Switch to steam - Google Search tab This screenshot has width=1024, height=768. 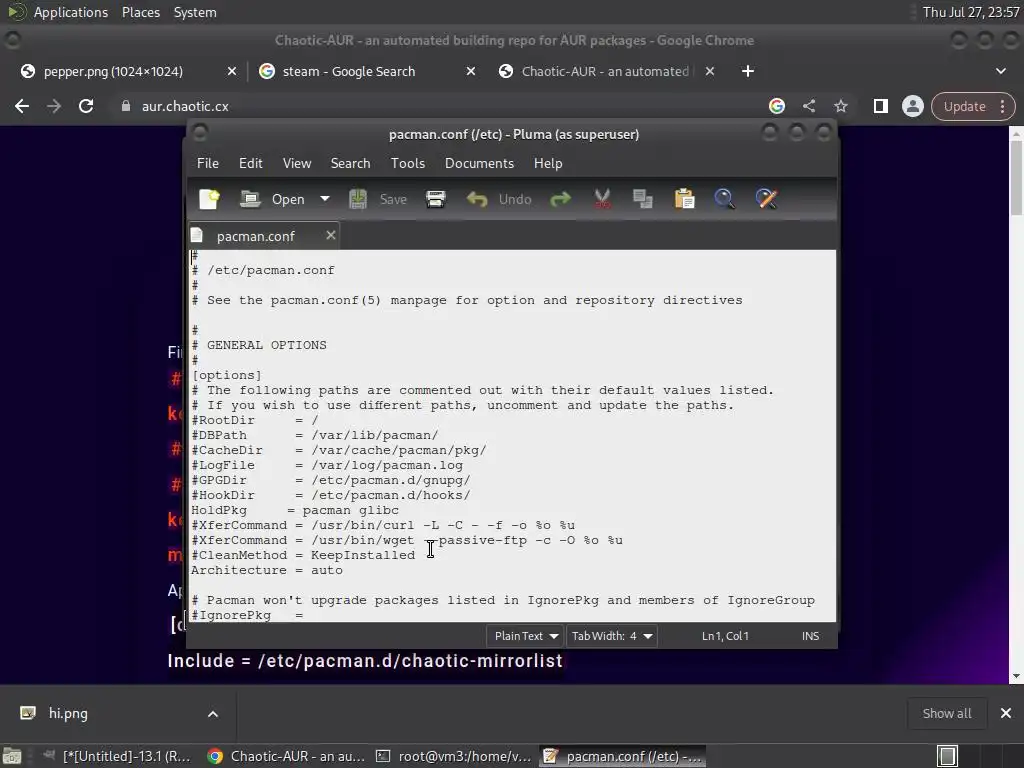point(366,71)
